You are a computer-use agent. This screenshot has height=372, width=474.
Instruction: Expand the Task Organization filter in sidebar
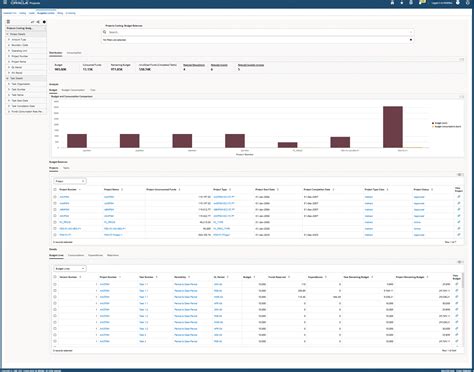coord(9,84)
